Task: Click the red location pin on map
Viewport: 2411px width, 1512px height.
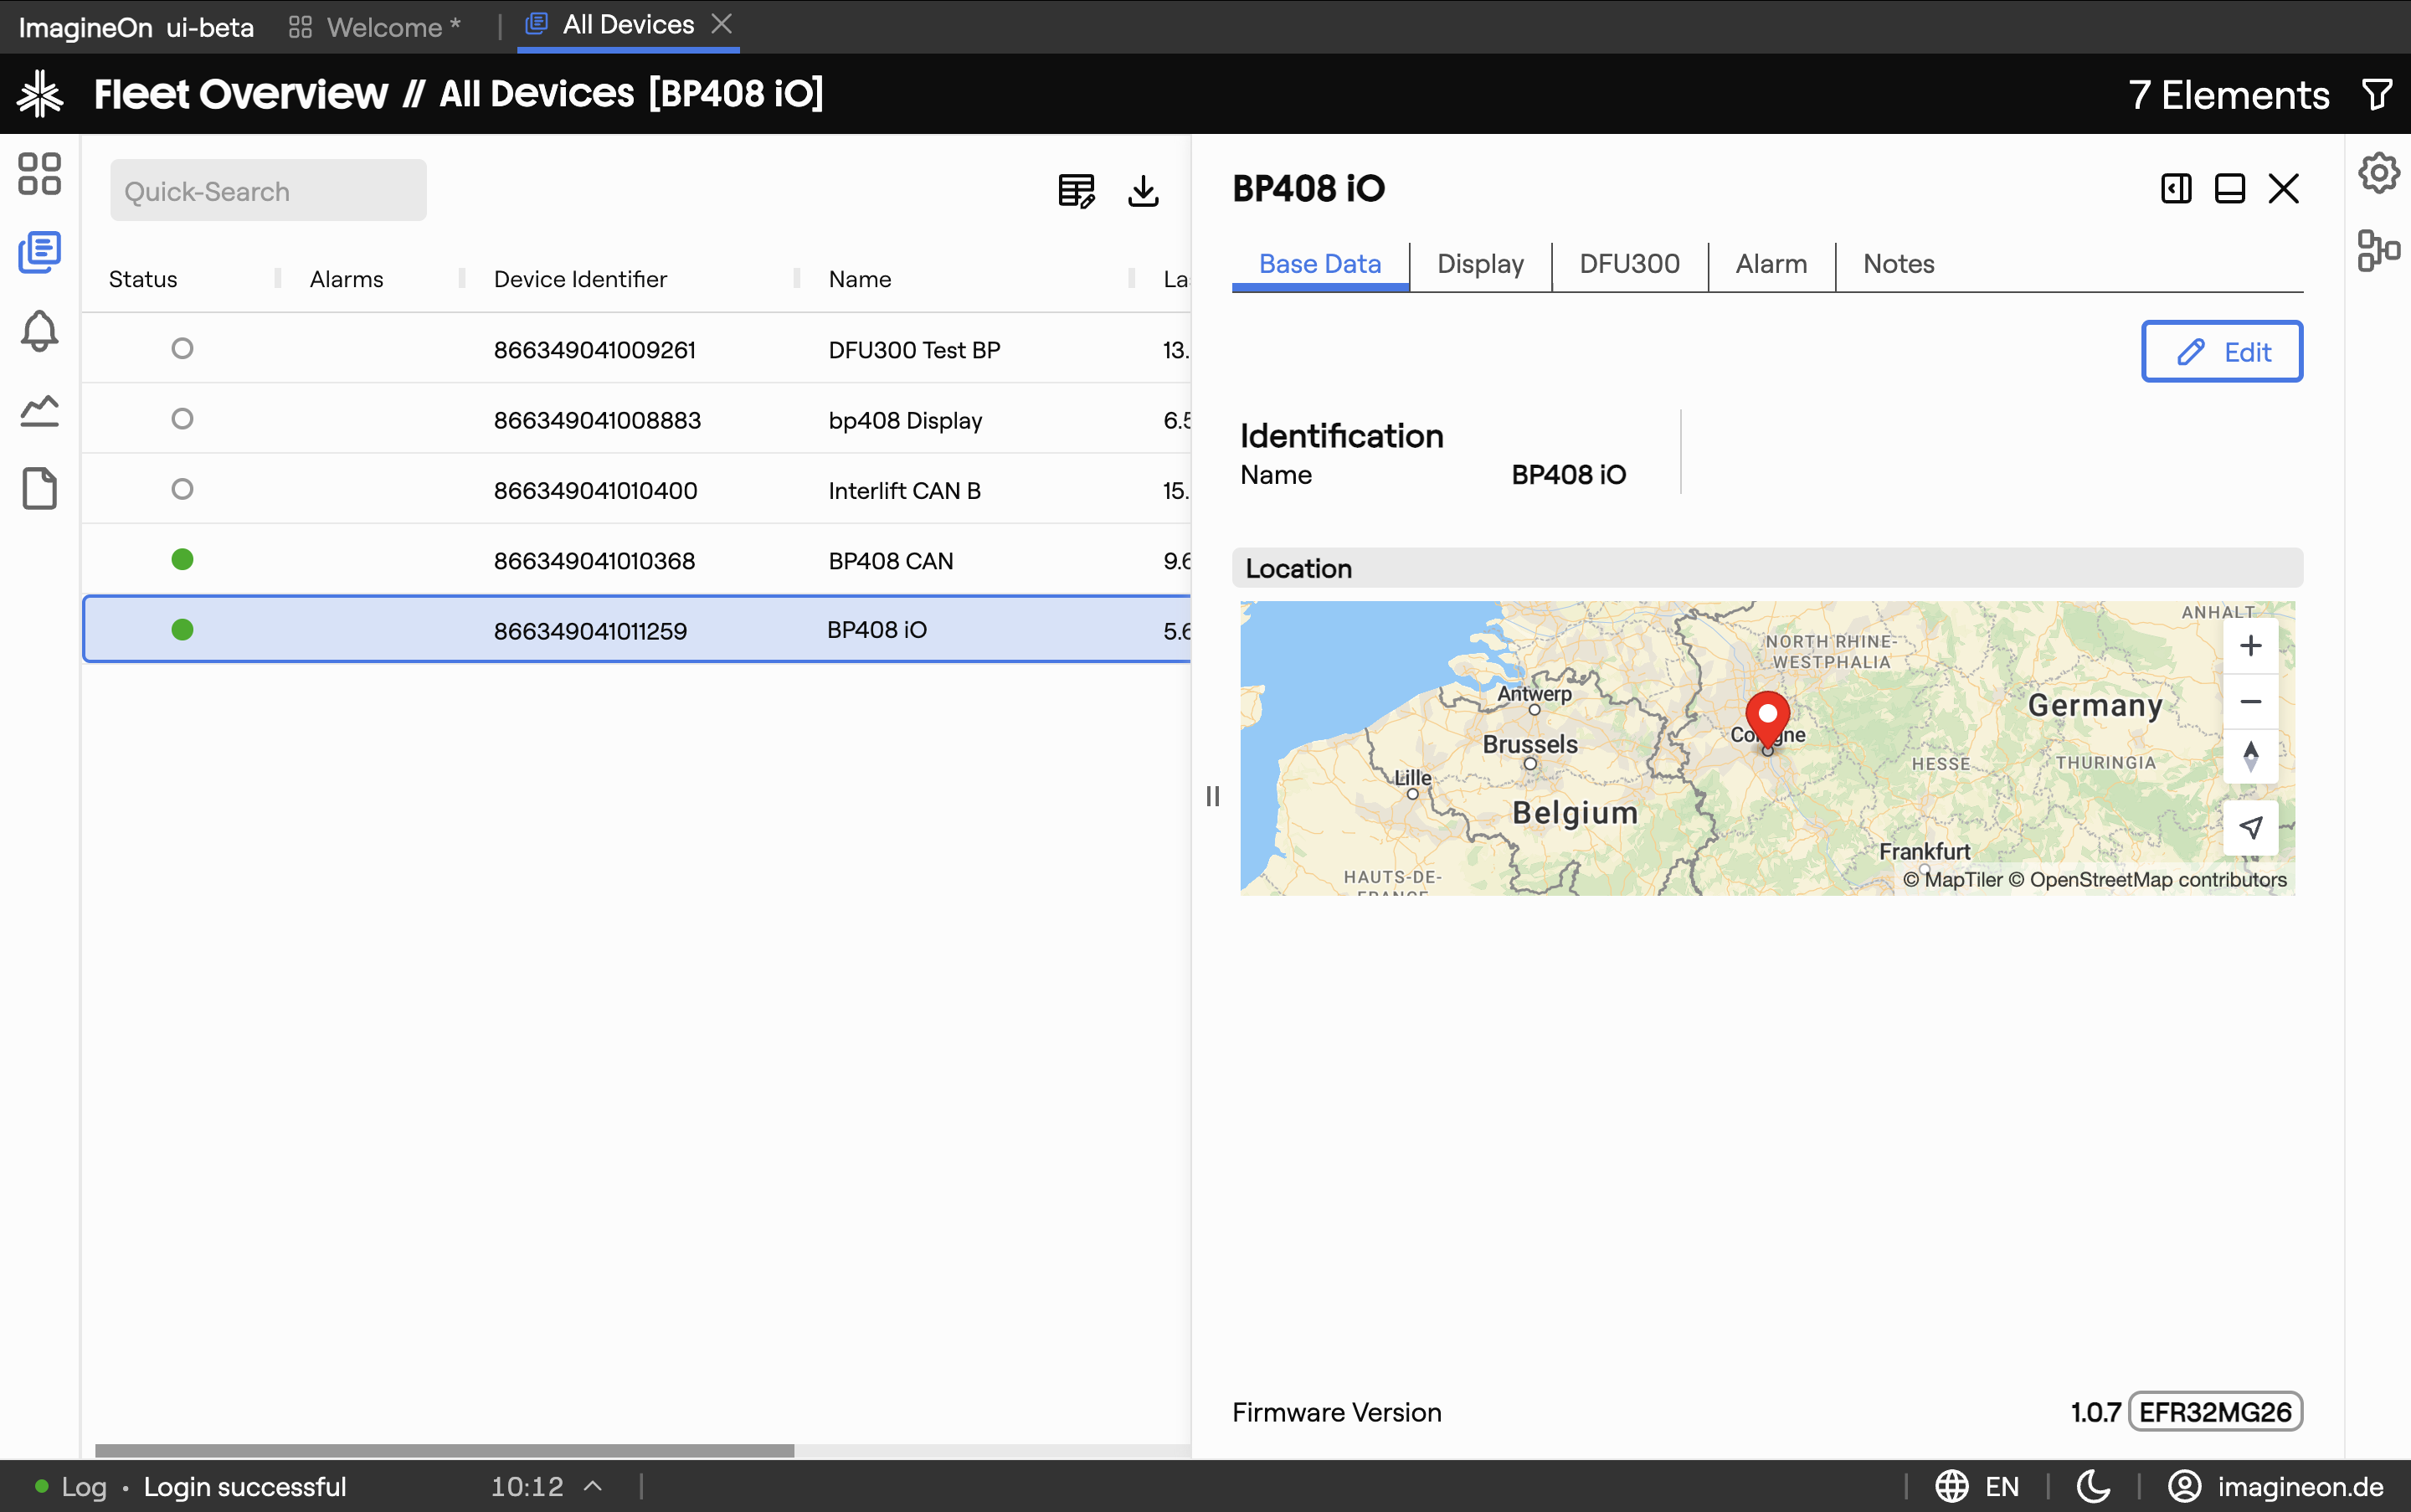Action: pyautogui.click(x=1768, y=719)
